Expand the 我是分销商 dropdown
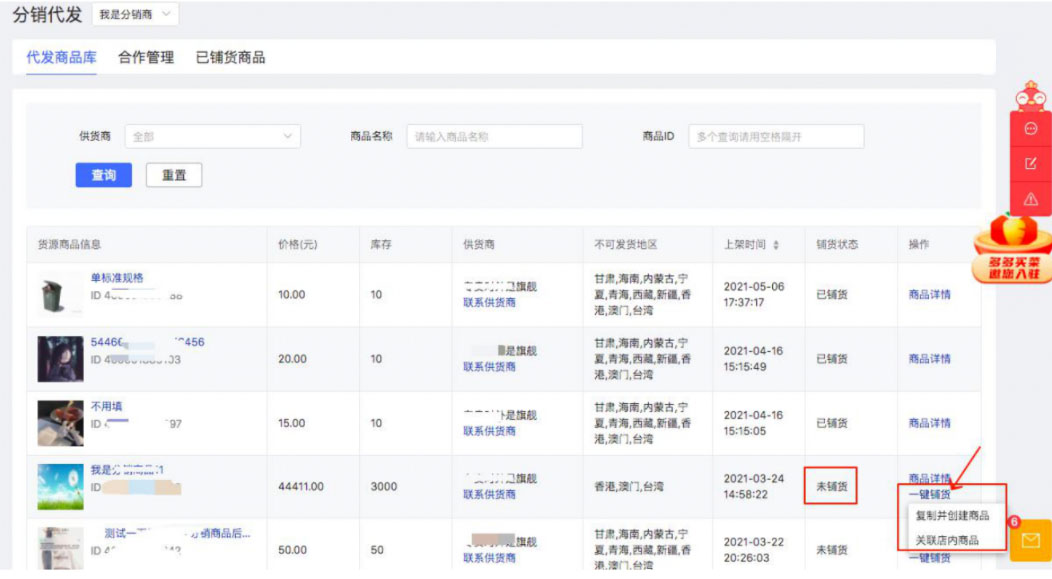This screenshot has height=579, width=1052. coord(135,14)
